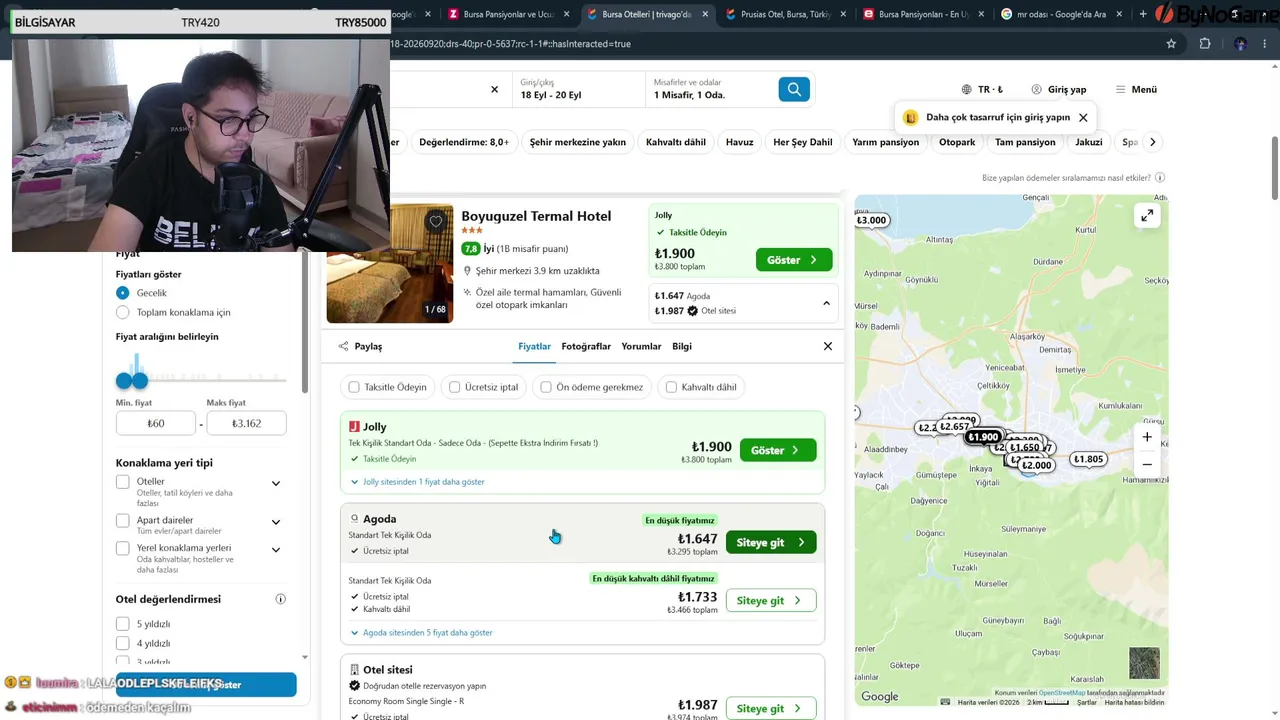The image size is (1280, 720).
Task: Dismiss the 'Daha çok tasarruf' sign-in tip
Action: click(x=1083, y=117)
